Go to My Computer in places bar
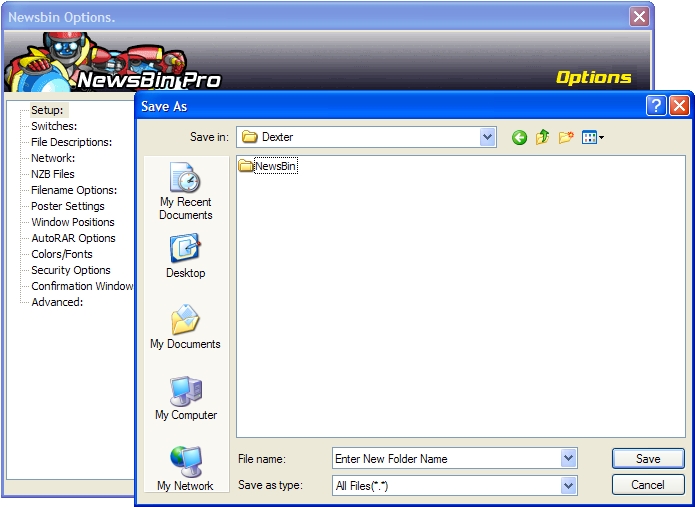 pyautogui.click(x=186, y=398)
